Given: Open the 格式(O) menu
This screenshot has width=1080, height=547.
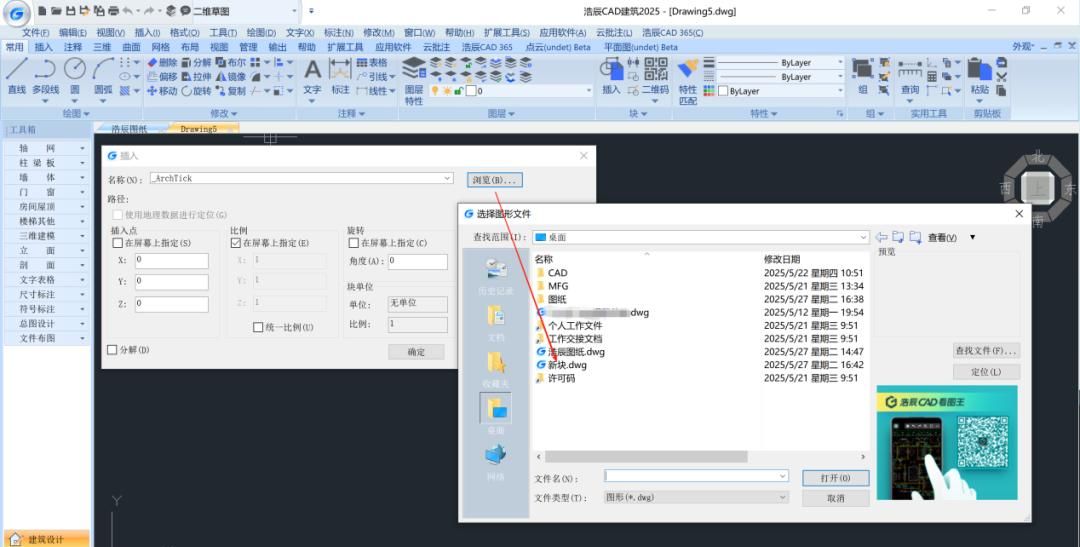Looking at the screenshot, I should pos(184,33).
